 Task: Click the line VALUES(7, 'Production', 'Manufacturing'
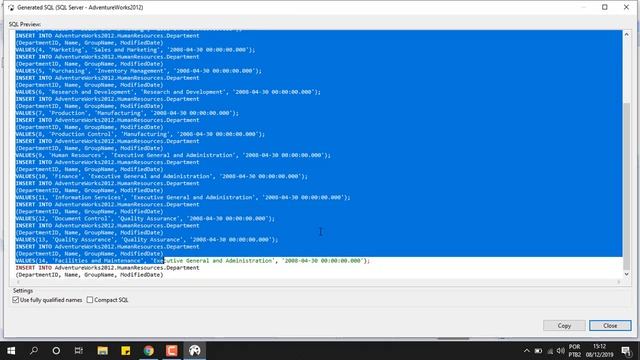127,113
